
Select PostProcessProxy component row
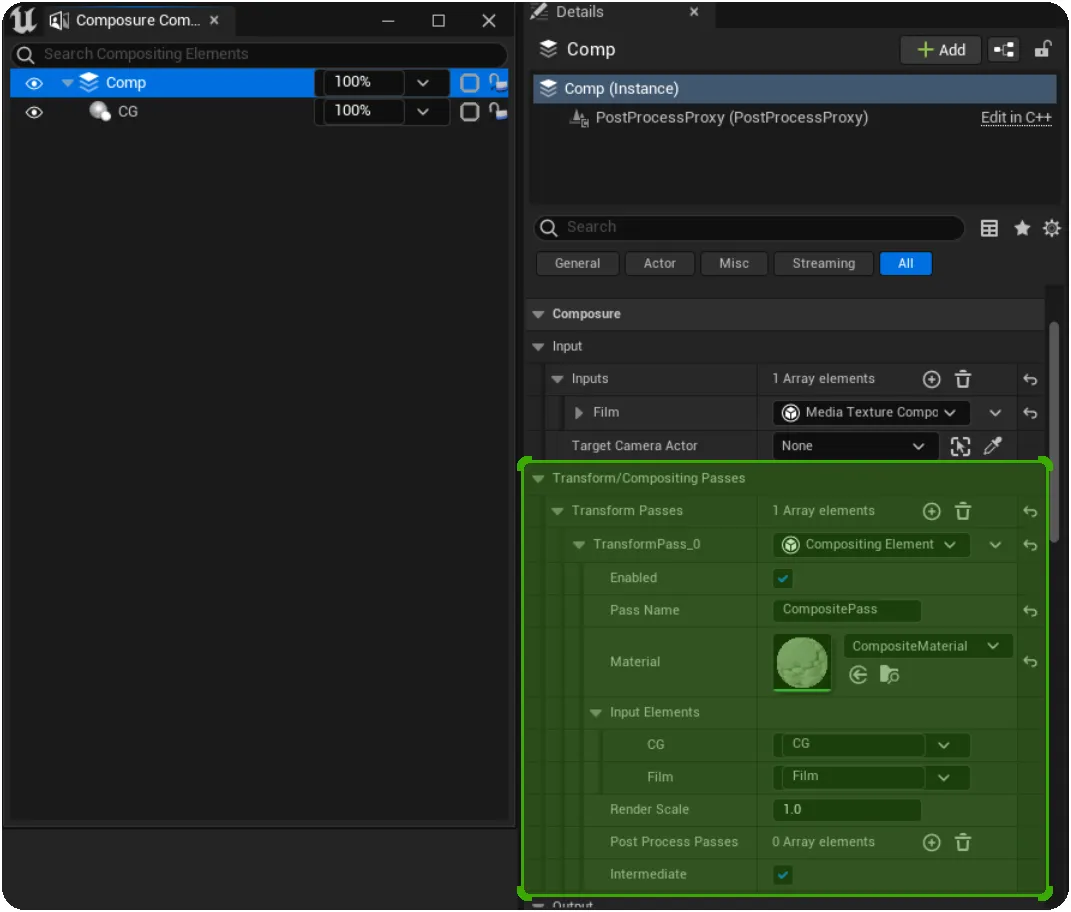click(732, 118)
